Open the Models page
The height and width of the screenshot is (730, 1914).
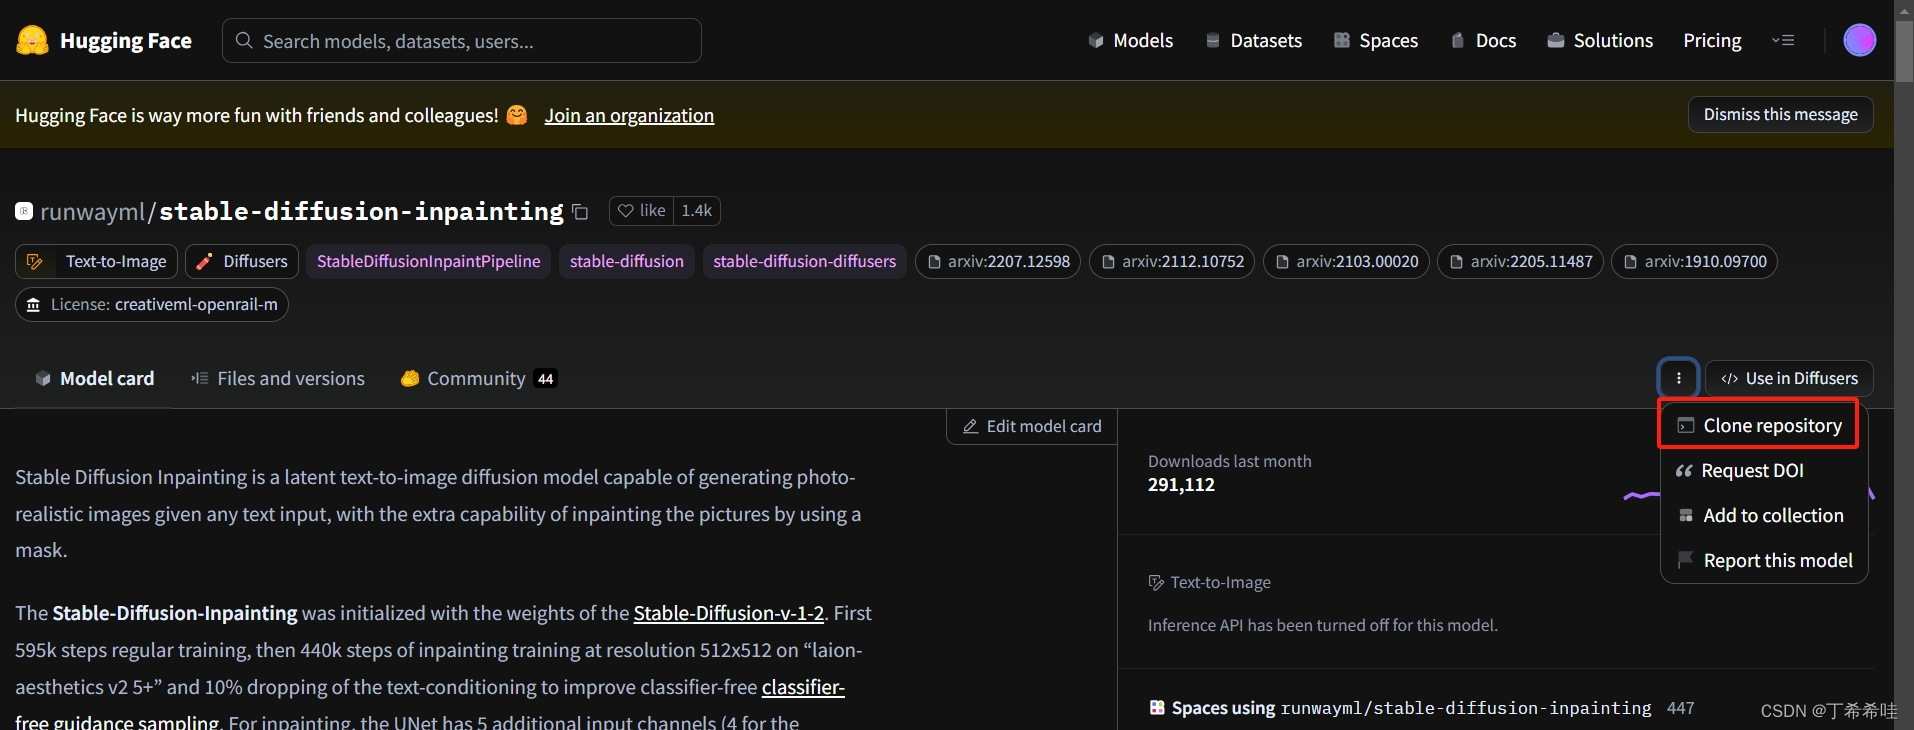point(1130,40)
